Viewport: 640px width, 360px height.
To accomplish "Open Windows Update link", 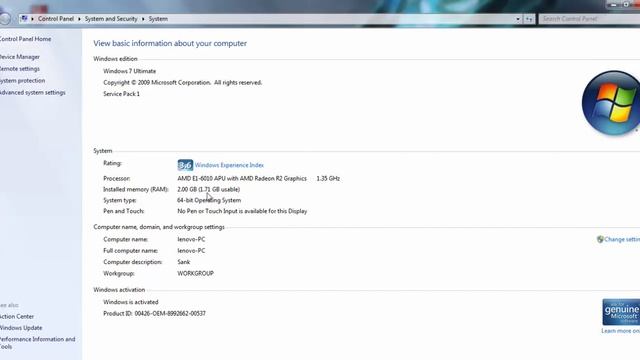I will coord(21,328).
